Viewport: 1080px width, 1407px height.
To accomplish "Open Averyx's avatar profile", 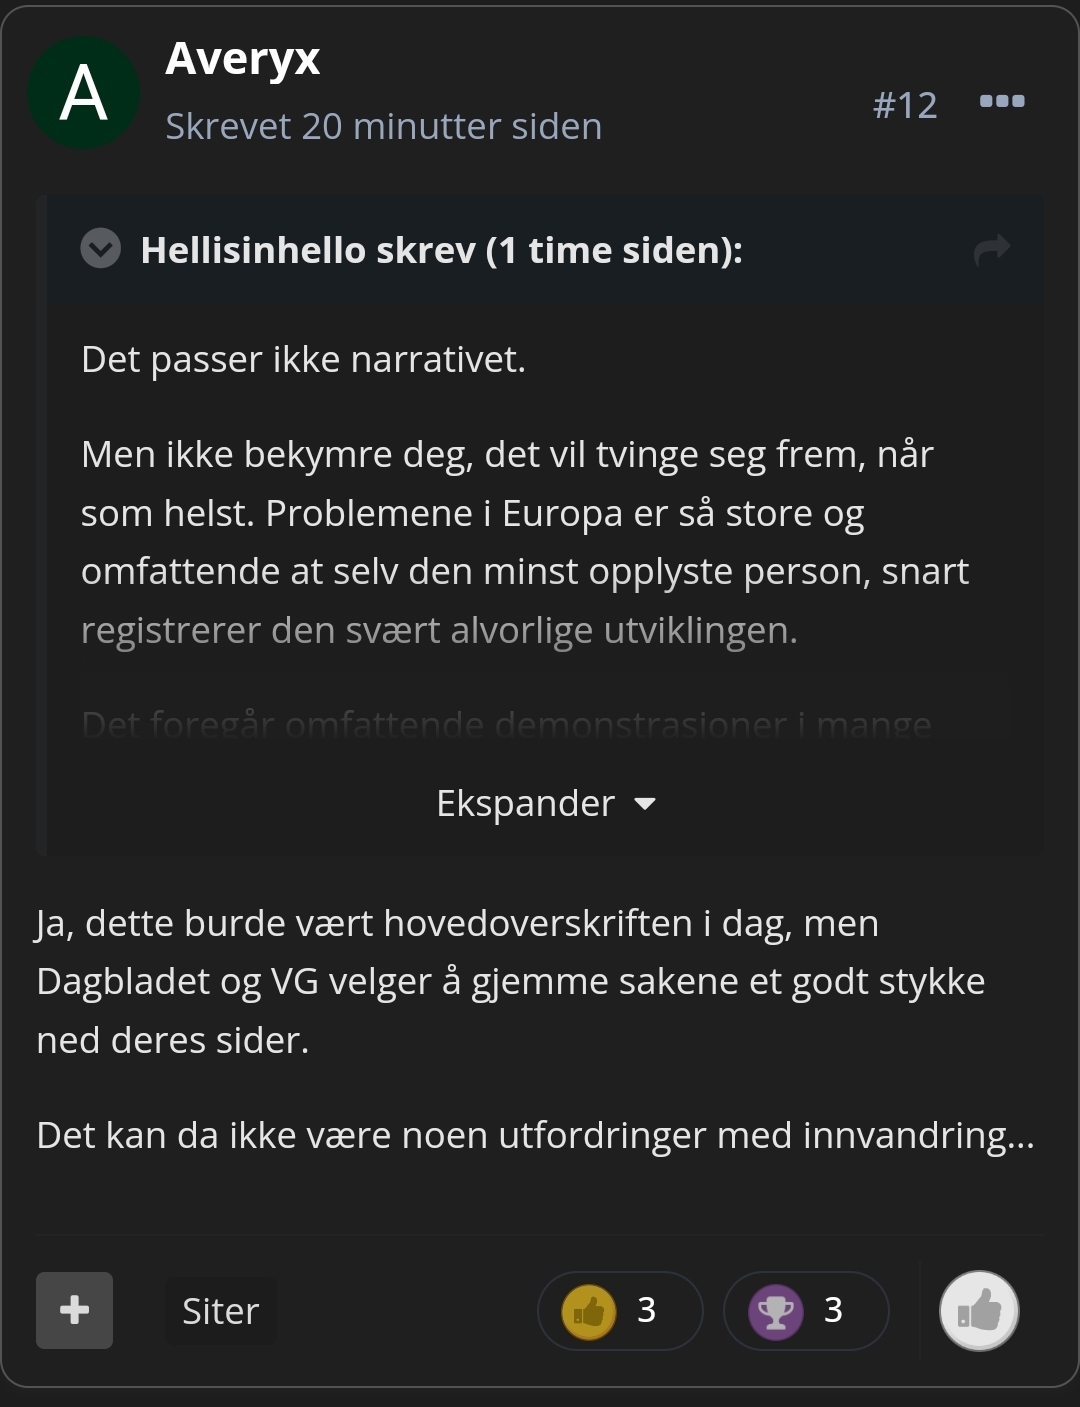I will [84, 93].
